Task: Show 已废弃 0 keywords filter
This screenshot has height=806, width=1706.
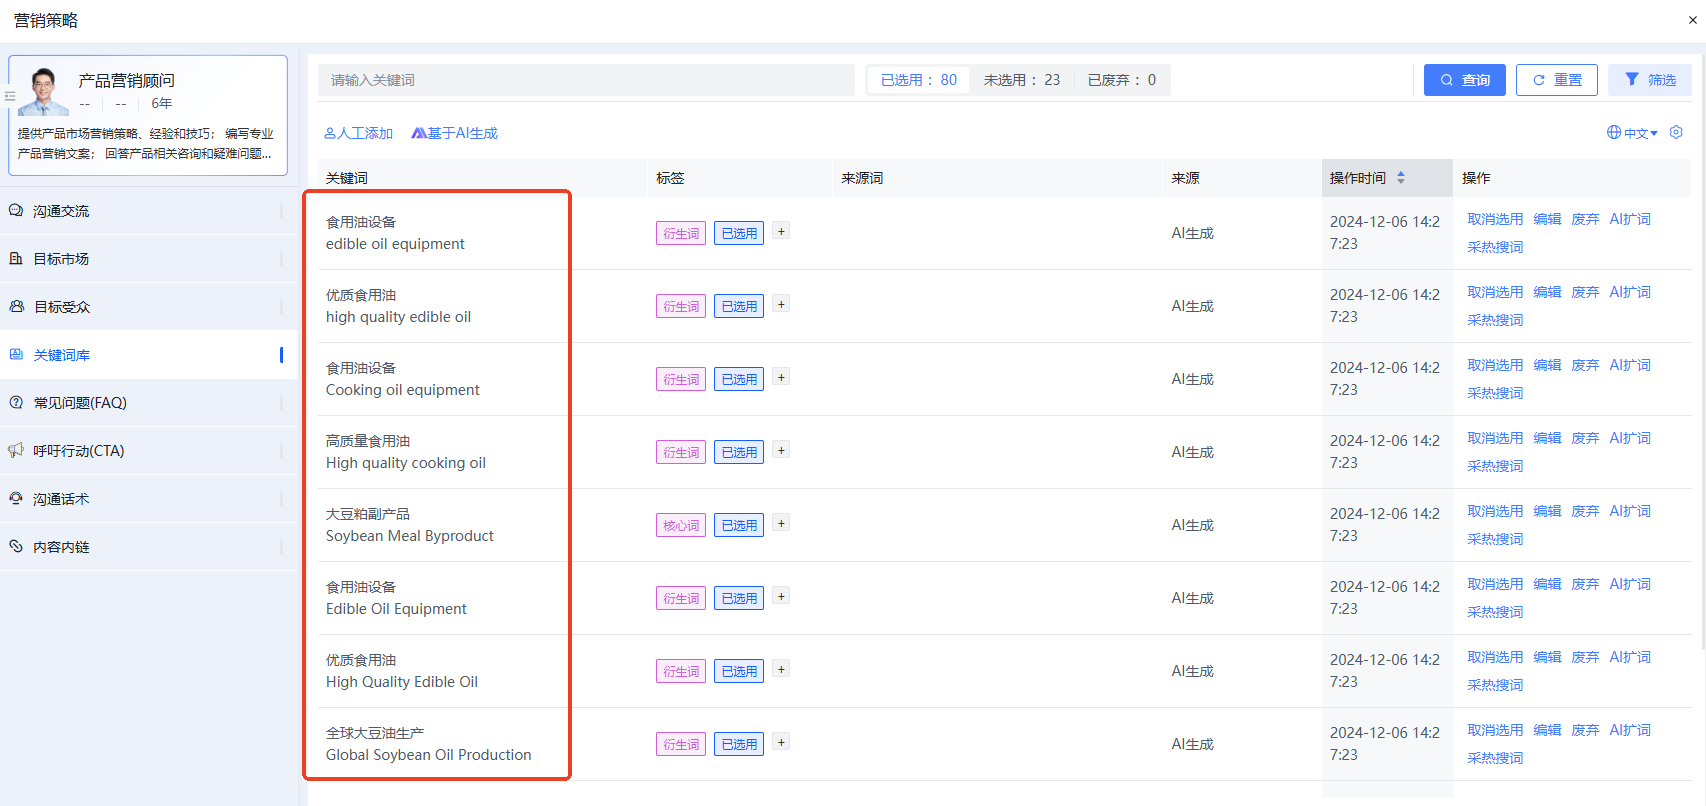Action: [1121, 80]
